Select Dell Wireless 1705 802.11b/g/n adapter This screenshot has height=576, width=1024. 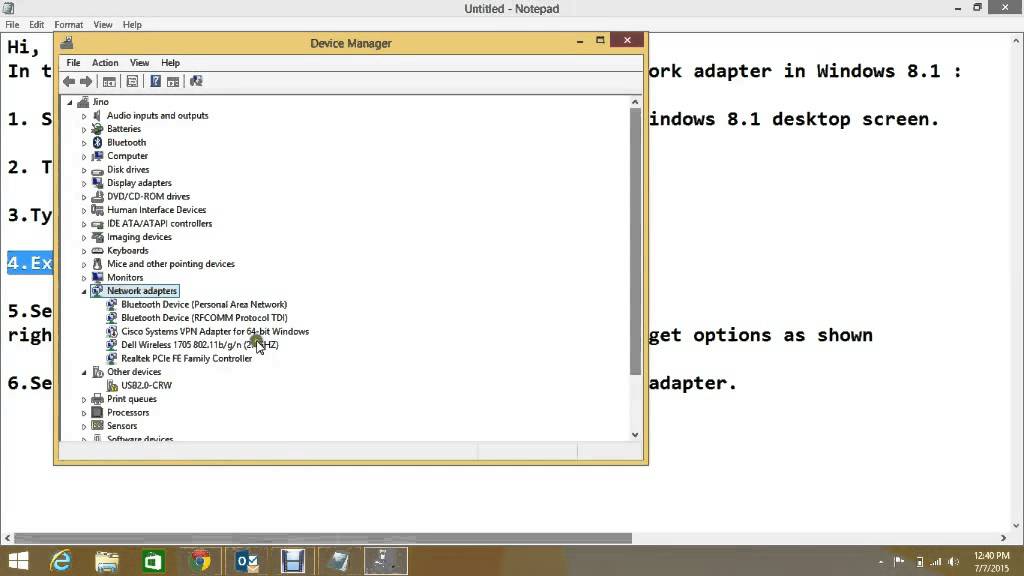point(199,345)
